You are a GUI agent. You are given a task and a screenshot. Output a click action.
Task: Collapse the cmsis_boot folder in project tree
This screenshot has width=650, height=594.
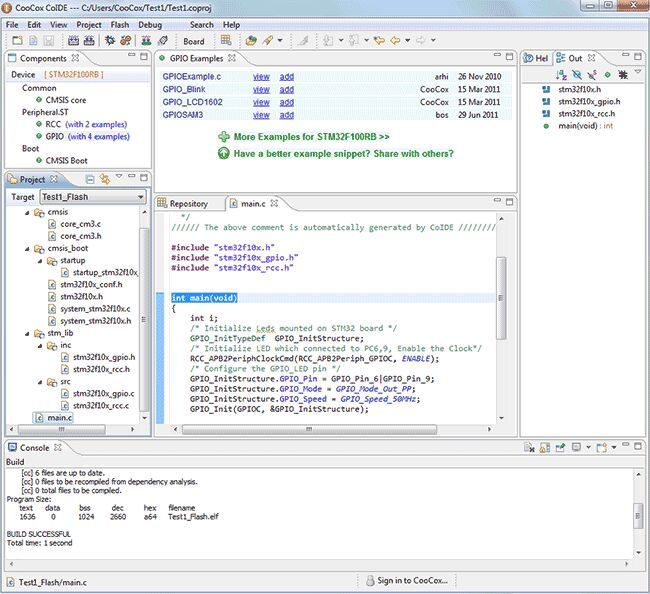point(27,249)
